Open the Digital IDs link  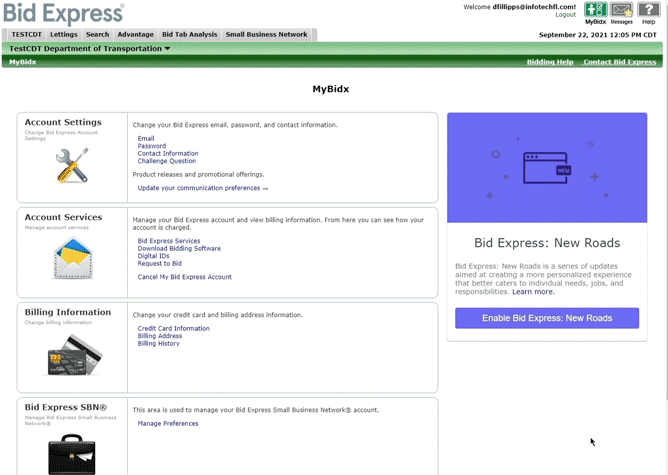tap(153, 256)
